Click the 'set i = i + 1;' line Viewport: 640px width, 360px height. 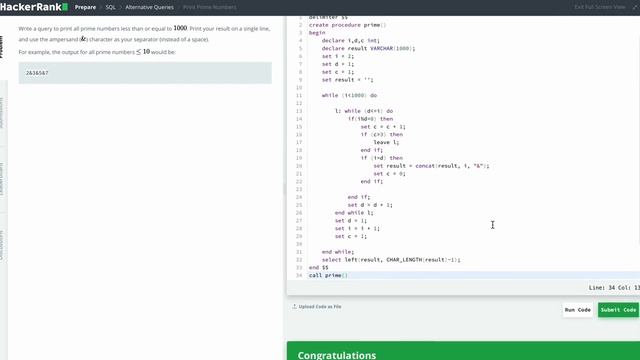point(357,228)
